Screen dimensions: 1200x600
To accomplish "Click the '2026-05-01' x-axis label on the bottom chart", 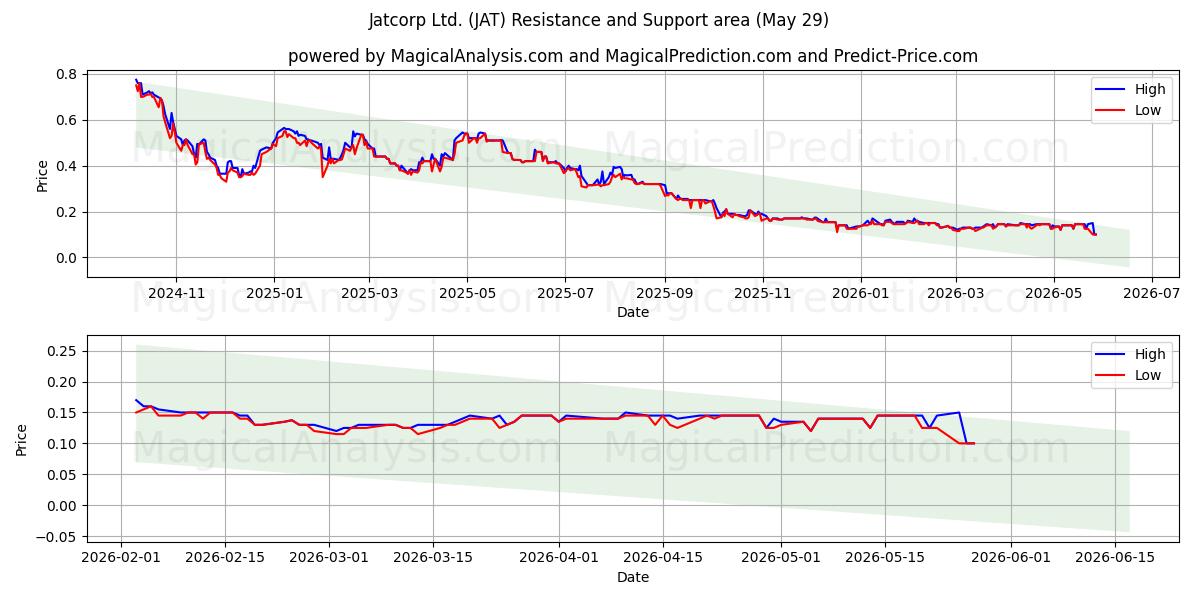I will tap(781, 559).
